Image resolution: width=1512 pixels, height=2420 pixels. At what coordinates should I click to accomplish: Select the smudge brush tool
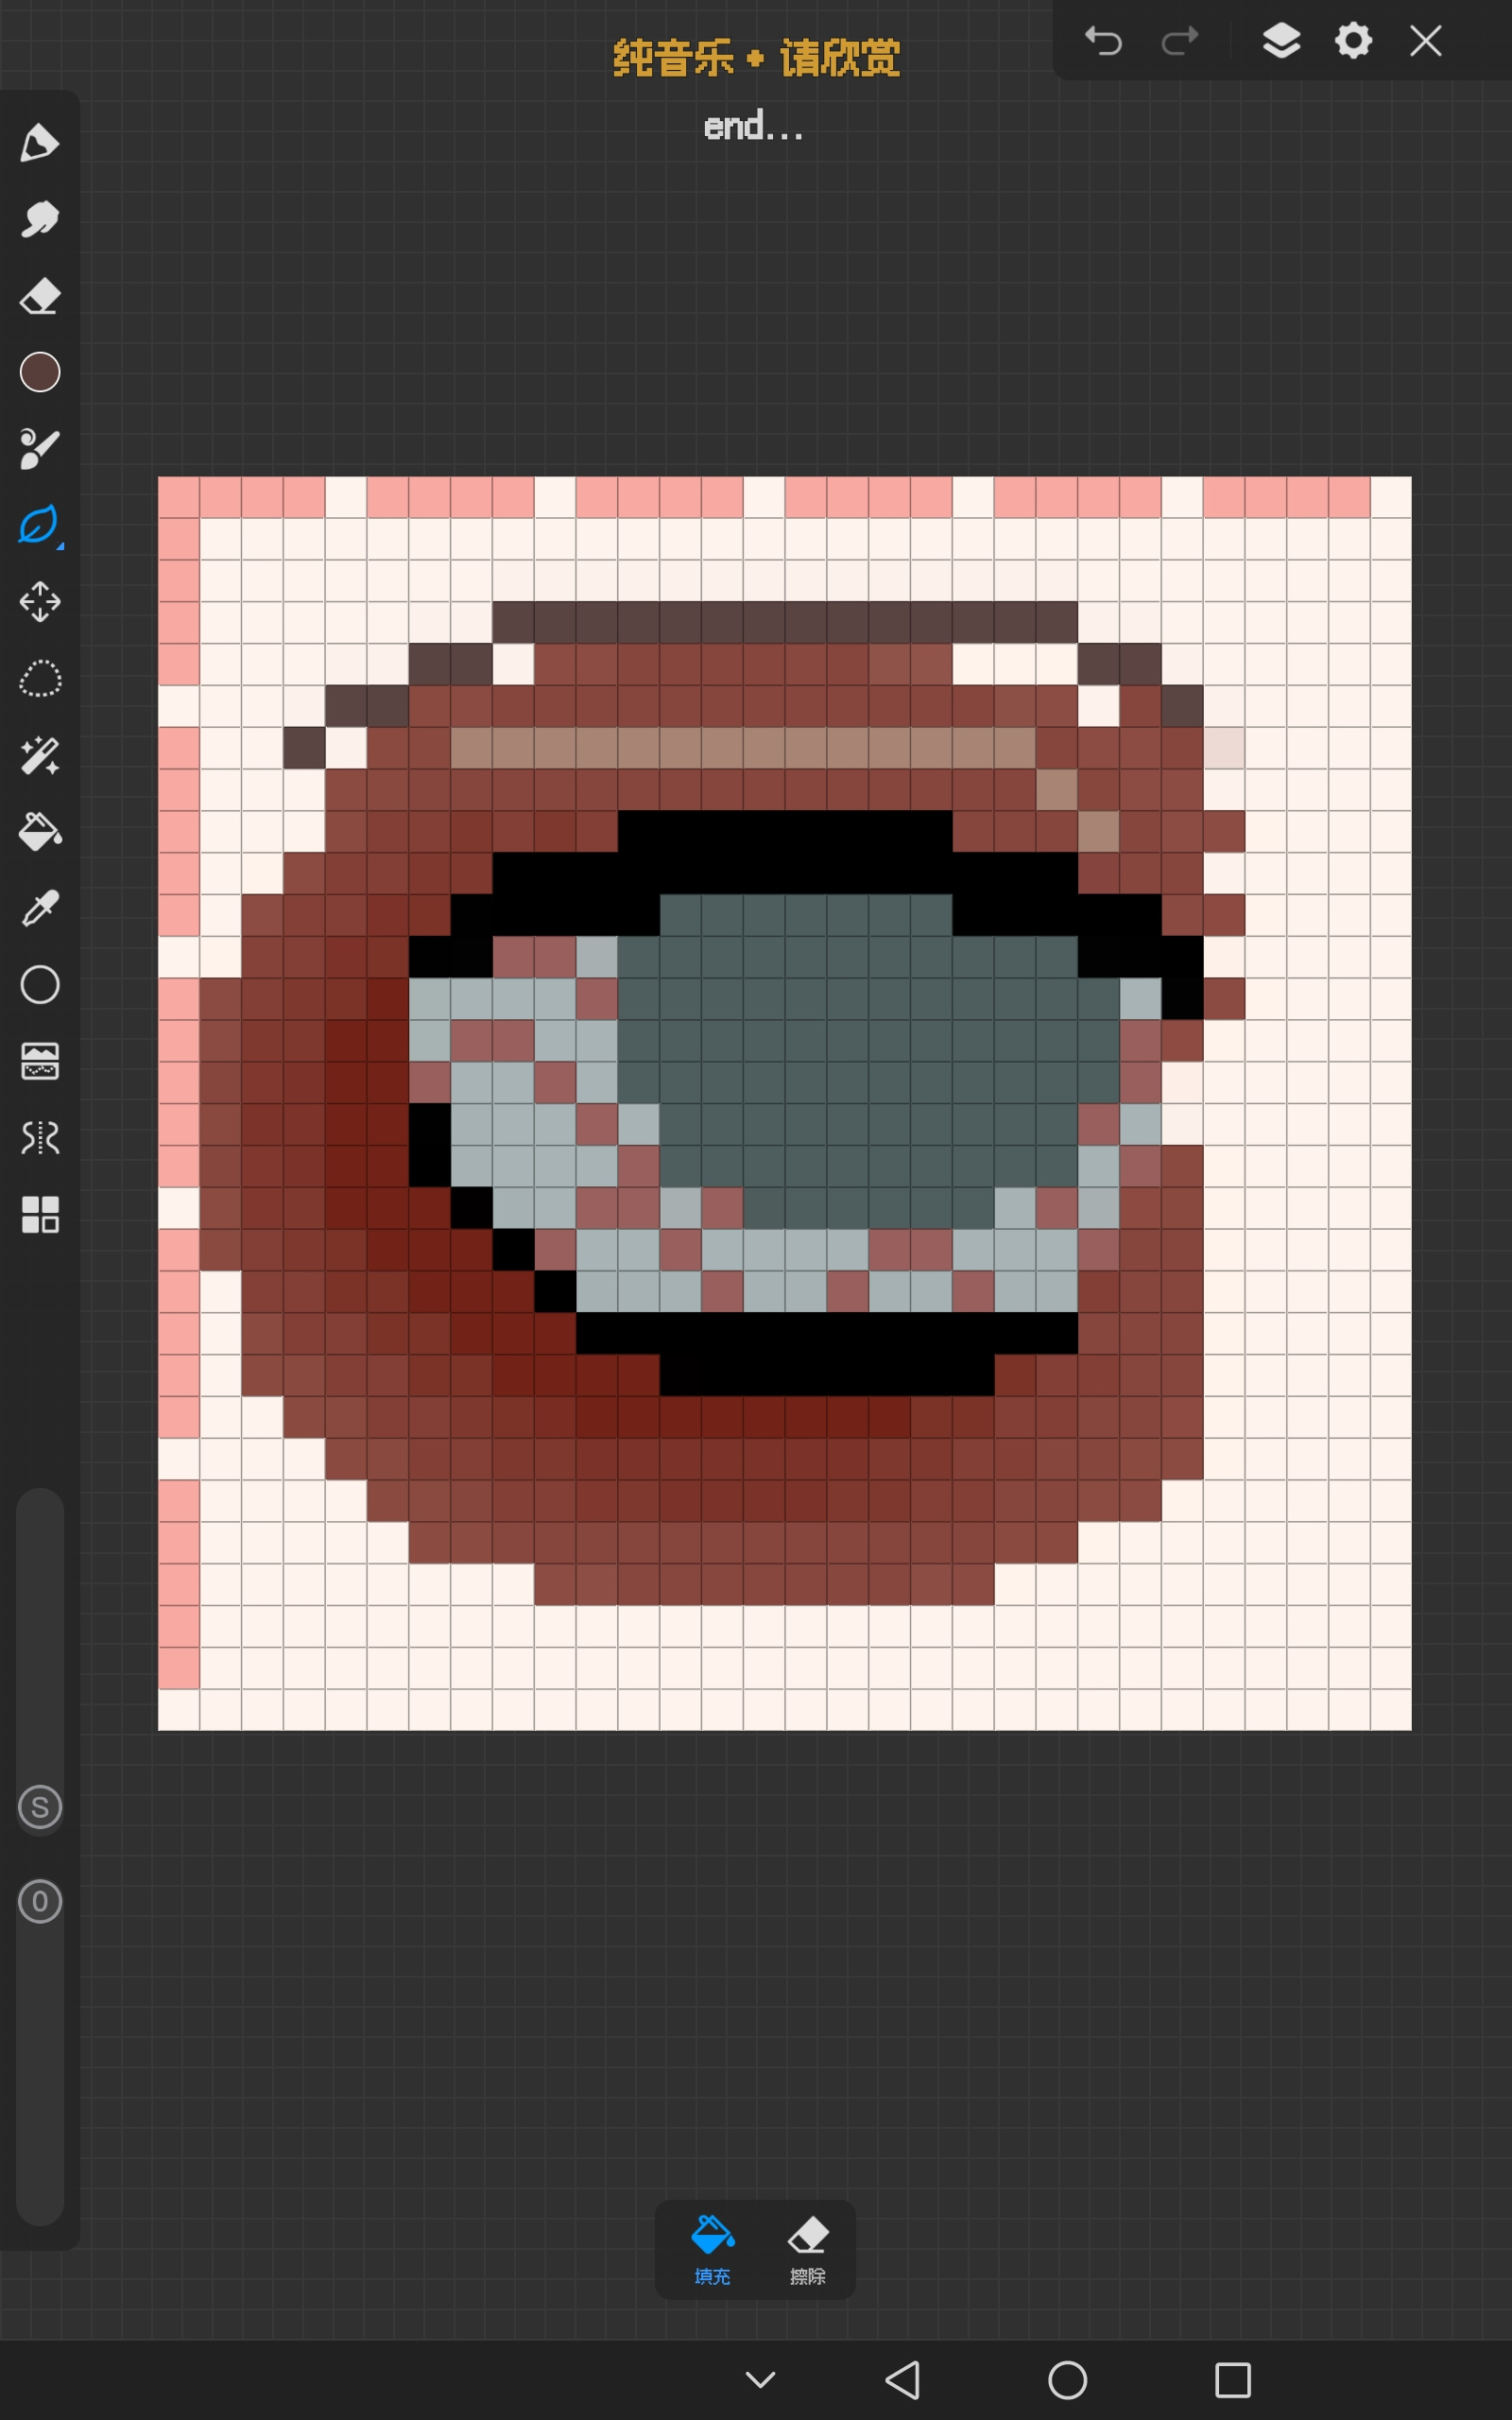point(40,219)
